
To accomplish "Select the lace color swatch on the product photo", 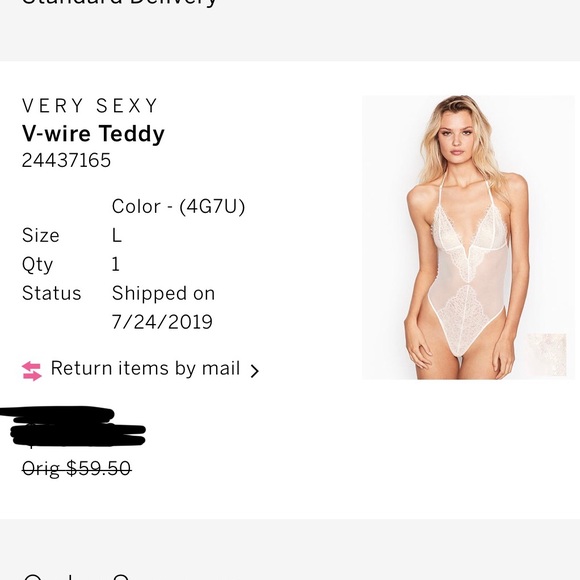I will [546, 354].
